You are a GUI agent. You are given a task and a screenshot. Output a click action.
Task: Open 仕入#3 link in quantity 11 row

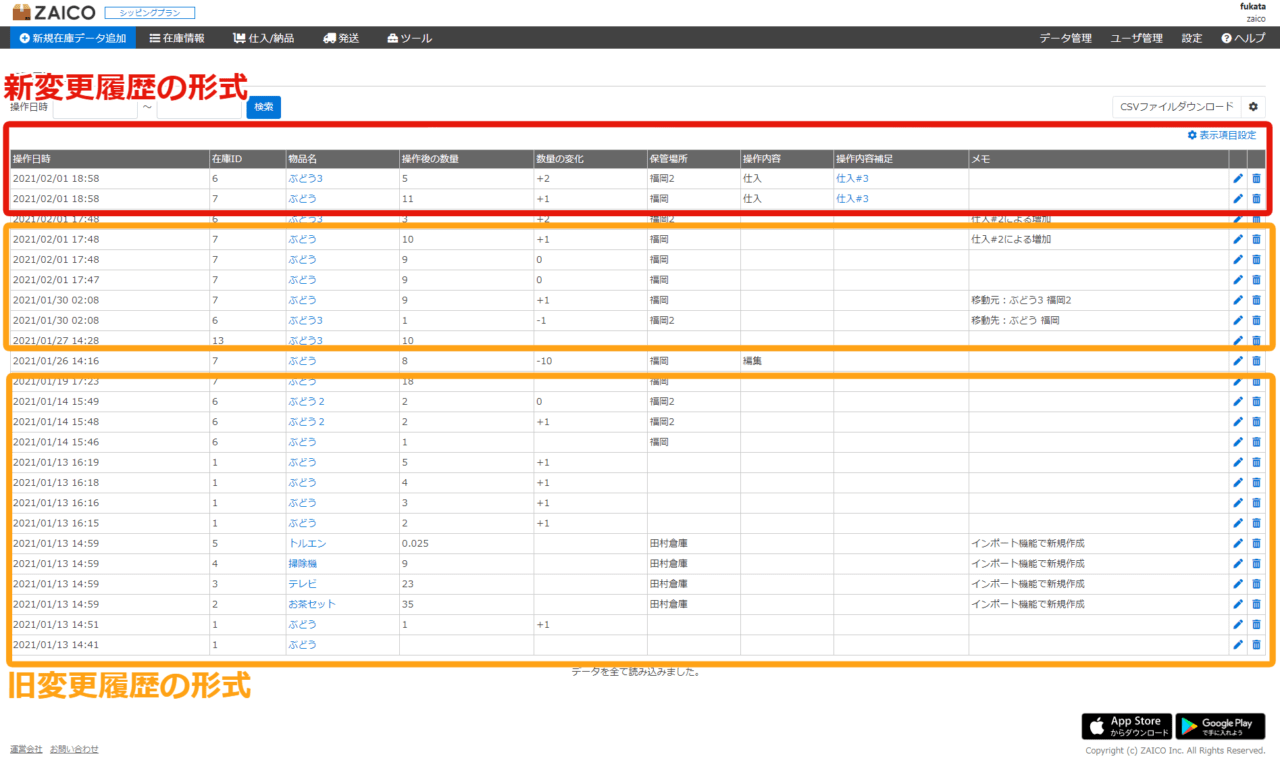click(852, 199)
